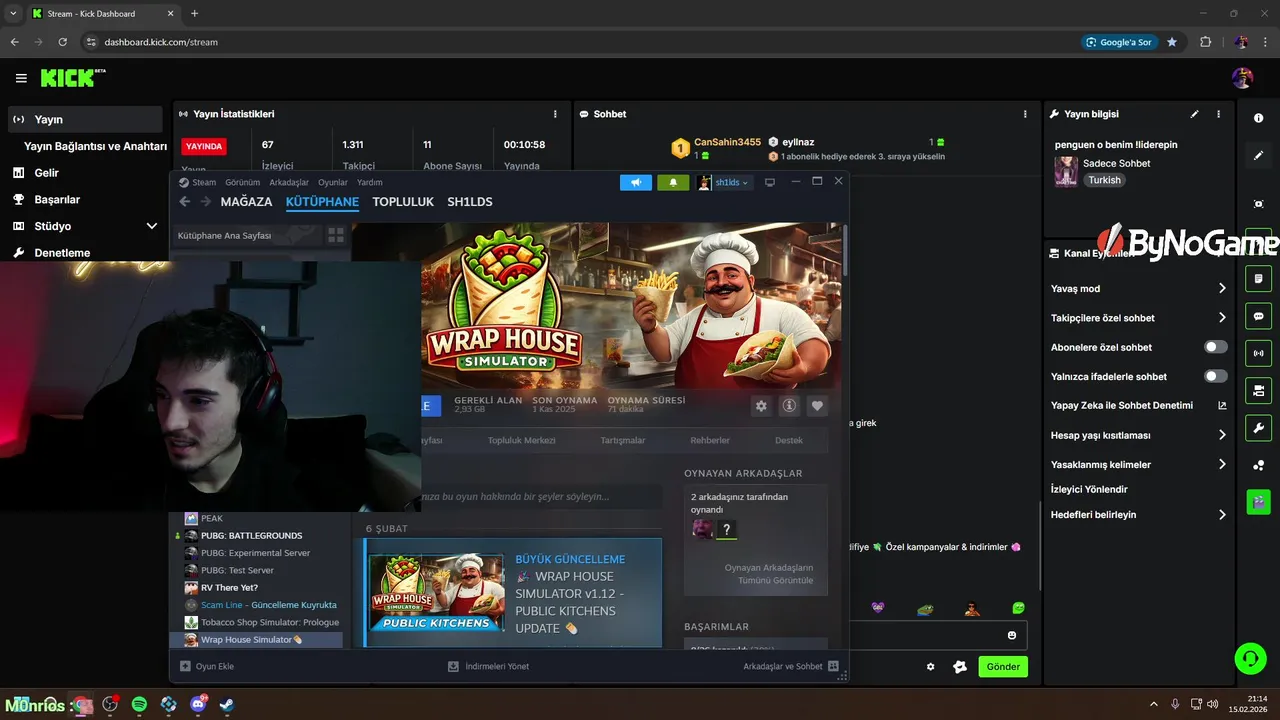Open wrench tool icon in right rail

pos(1258,428)
